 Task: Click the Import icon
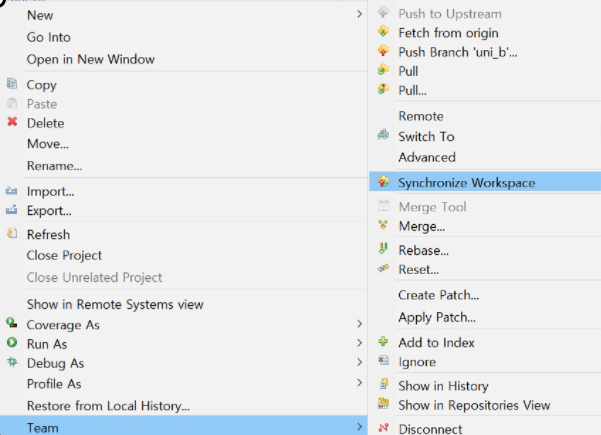tap(11, 190)
